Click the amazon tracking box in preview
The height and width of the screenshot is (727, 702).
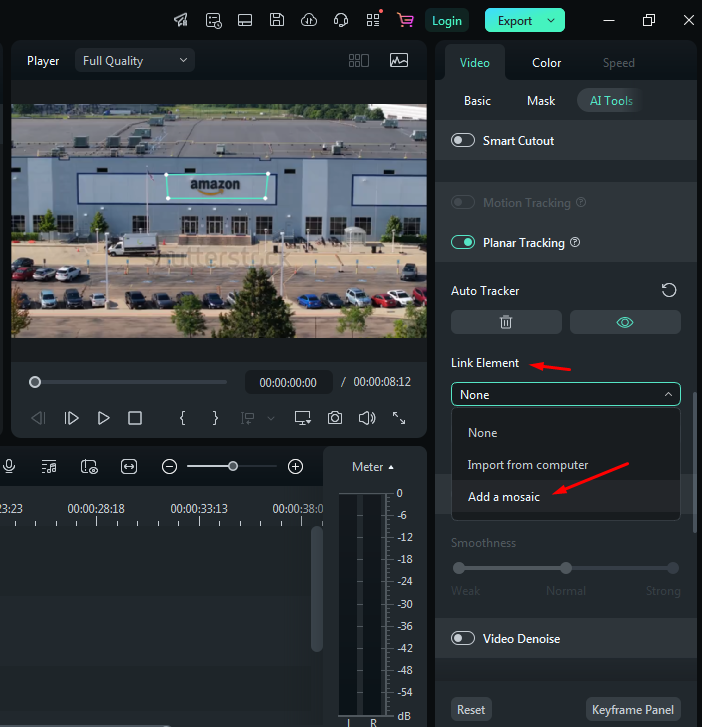pyautogui.click(x=217, y=186)
